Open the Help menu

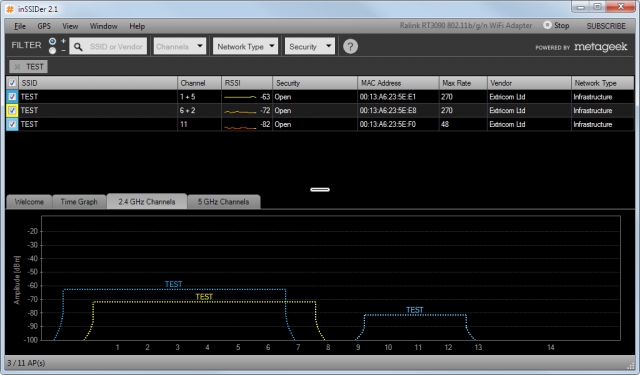[137, 26]
